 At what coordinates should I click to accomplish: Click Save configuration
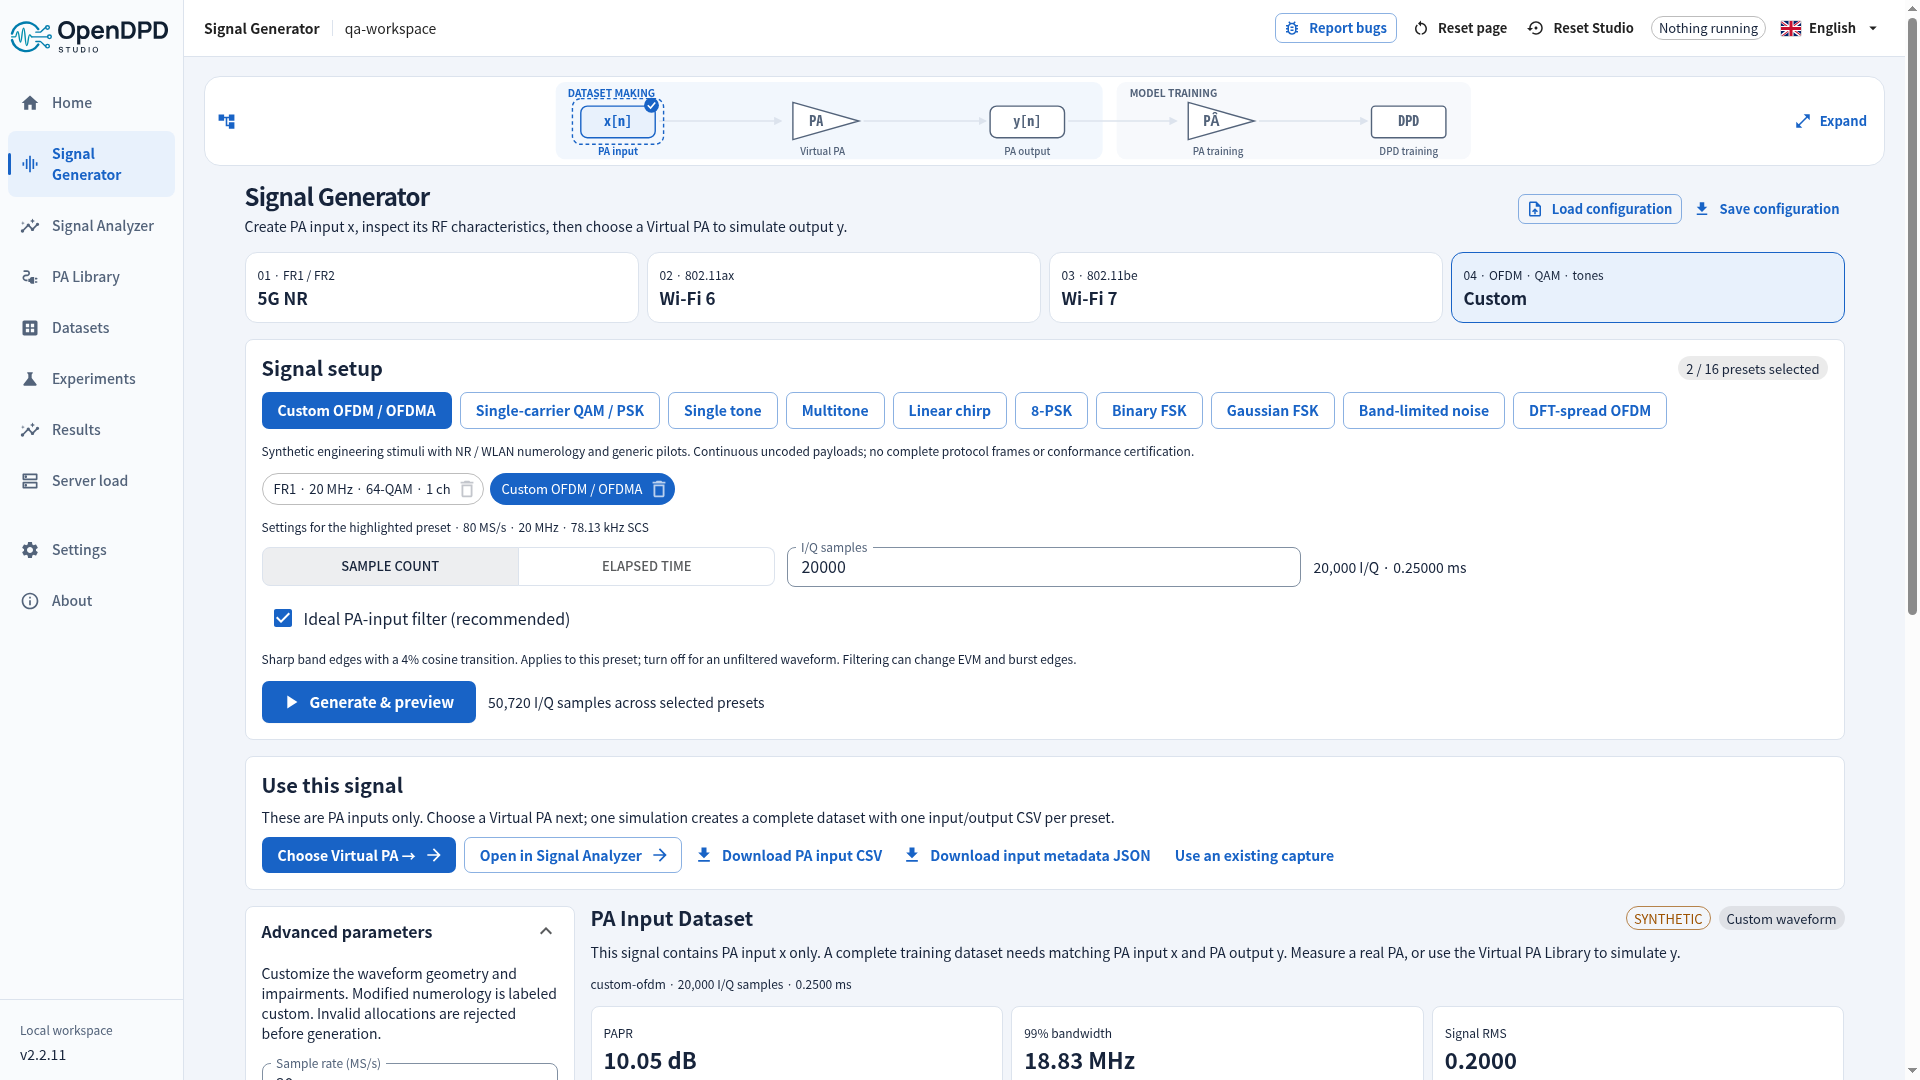(1767, 209)
